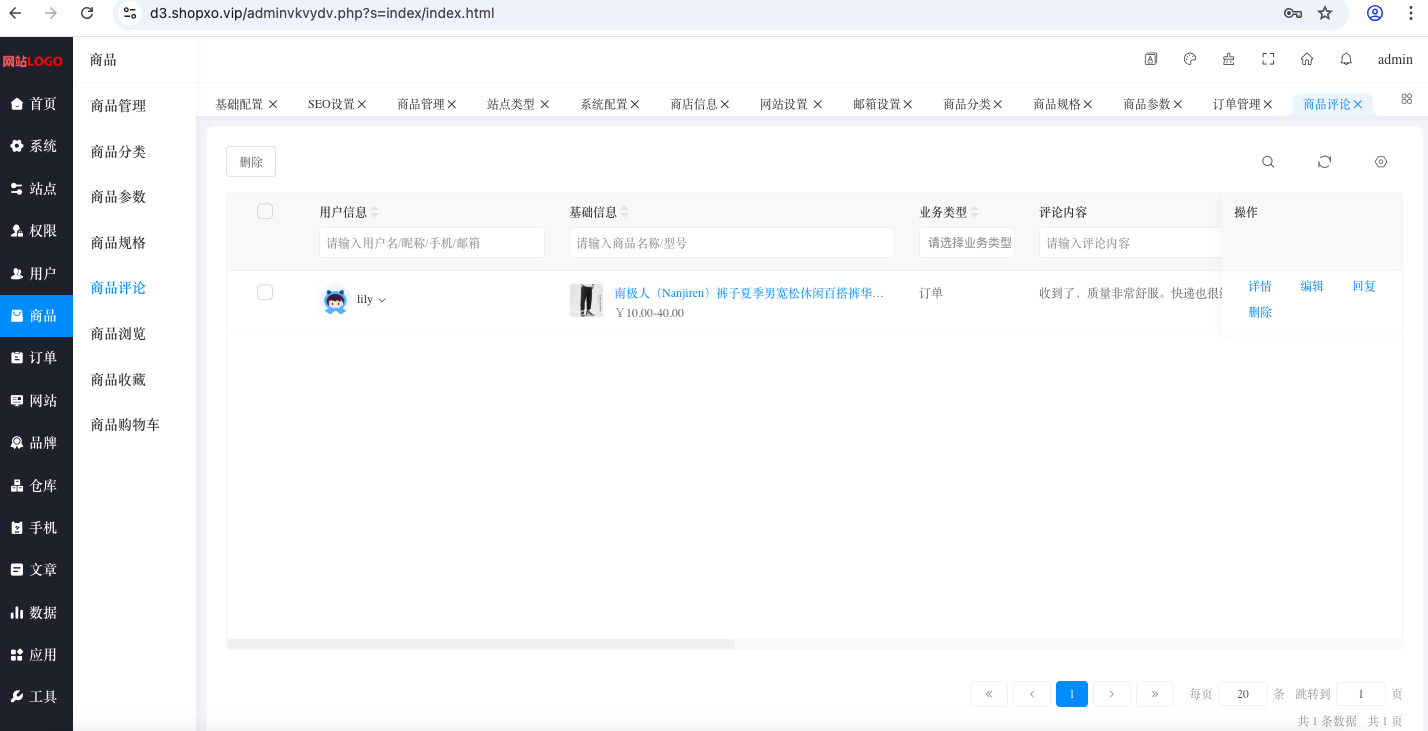Toggle the select-all checkbox in table header

click(x=265, y=211)
